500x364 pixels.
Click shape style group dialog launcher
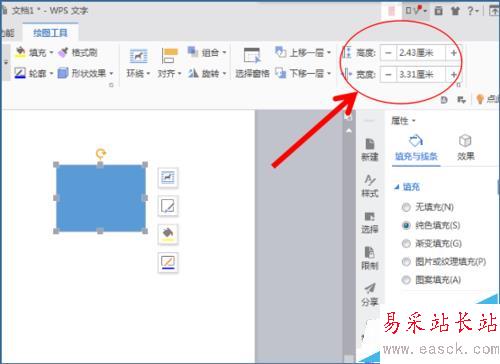tap(111, 85)
